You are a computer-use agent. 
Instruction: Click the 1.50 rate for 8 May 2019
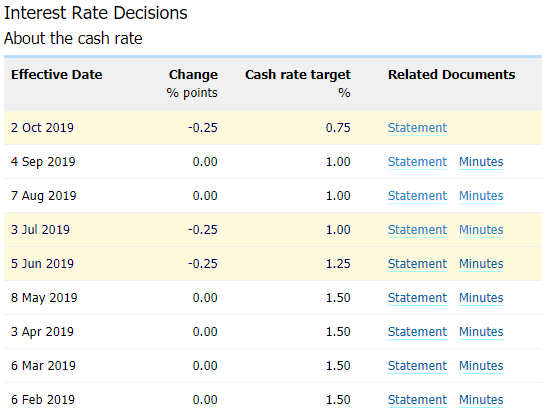coord(338,298)
